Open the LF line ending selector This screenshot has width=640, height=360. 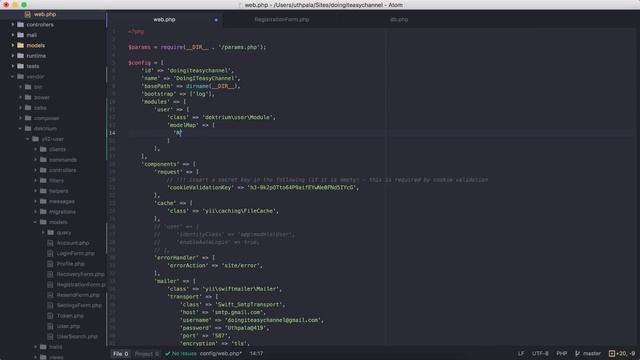[521, 353]
